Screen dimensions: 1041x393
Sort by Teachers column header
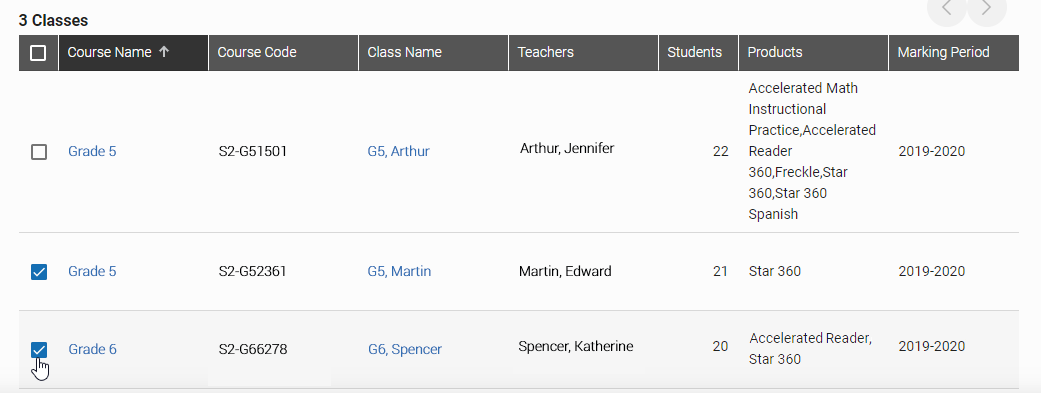(x=546, y=52)
